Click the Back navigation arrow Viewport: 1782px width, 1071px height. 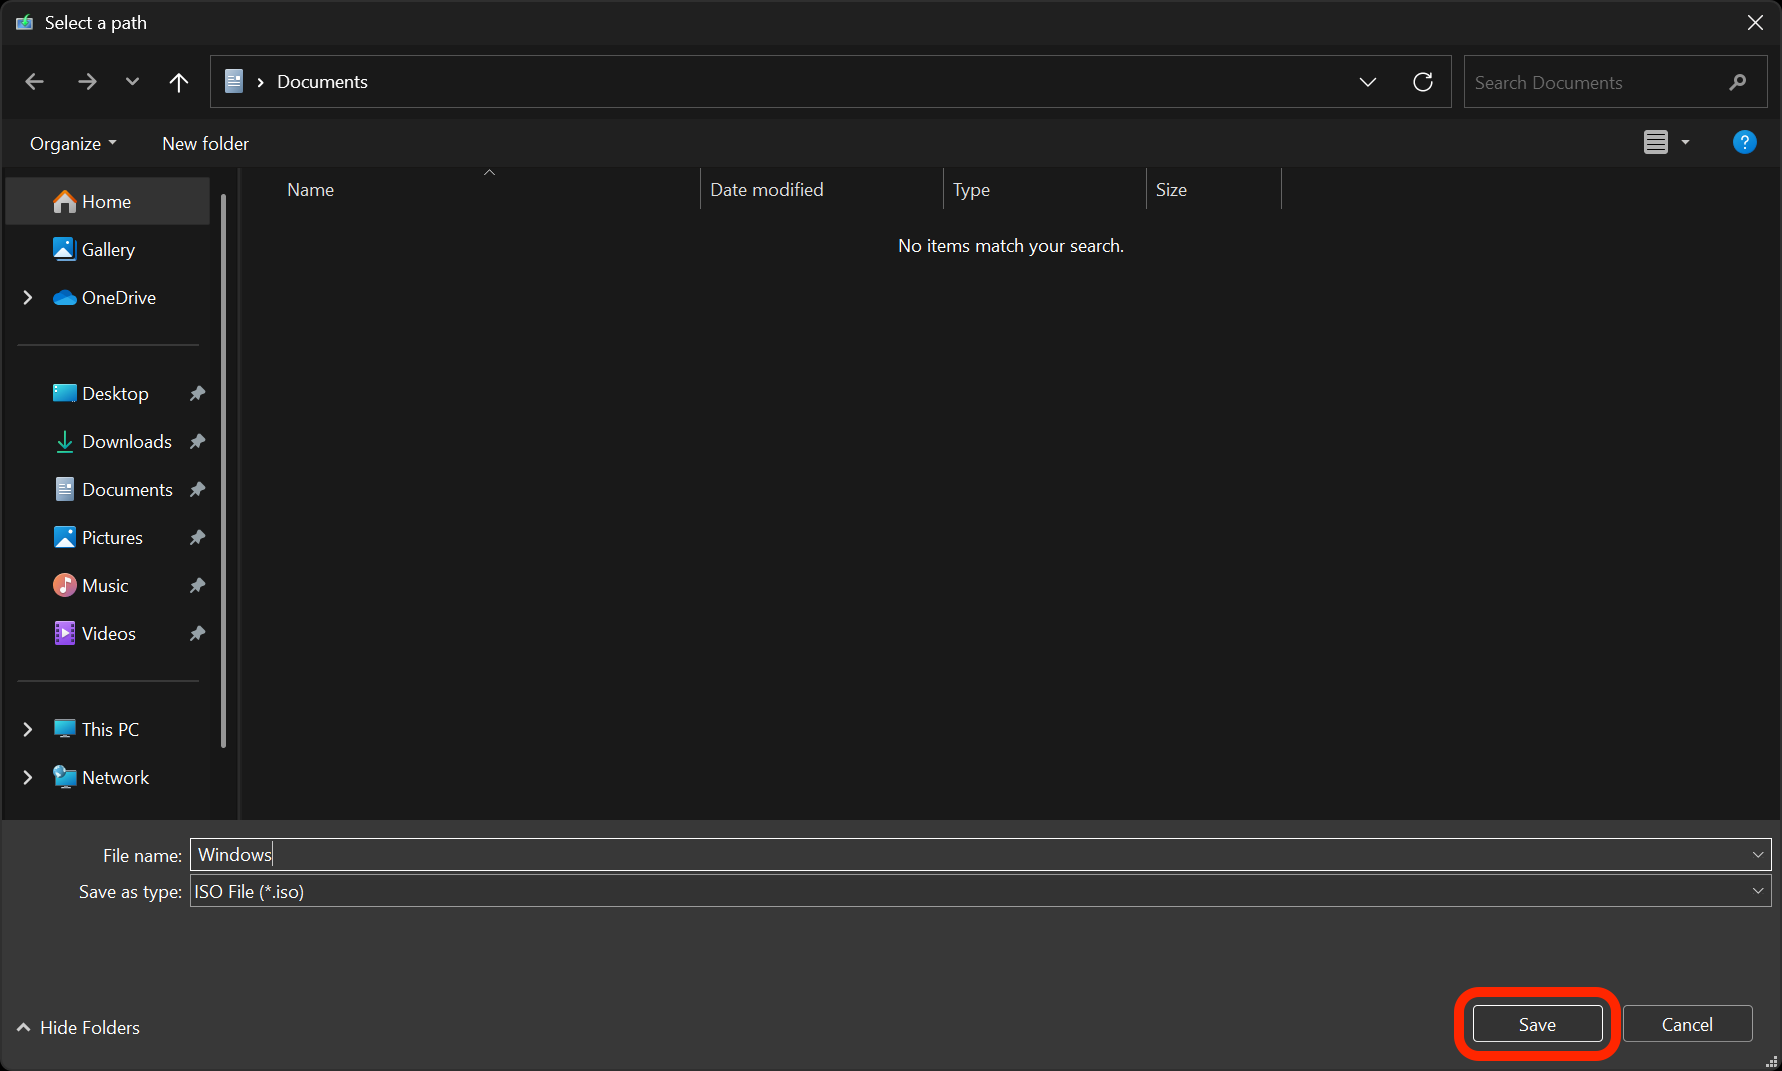35,82
